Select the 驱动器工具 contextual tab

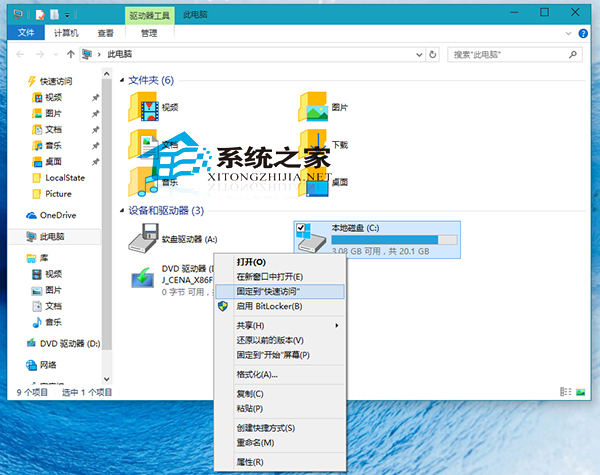click(x=150, y=16)
